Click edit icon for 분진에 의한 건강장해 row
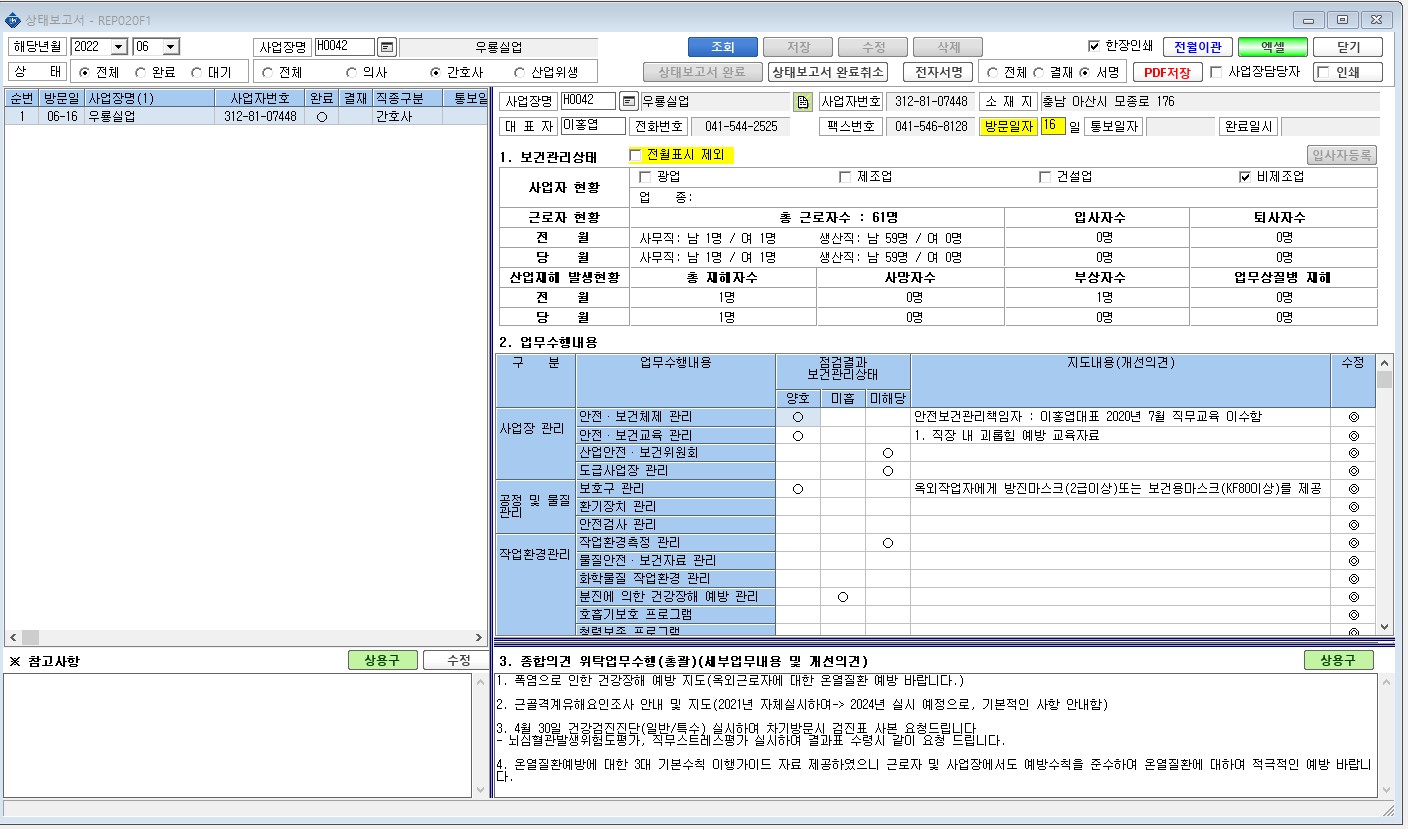 tap(1354, 597)
